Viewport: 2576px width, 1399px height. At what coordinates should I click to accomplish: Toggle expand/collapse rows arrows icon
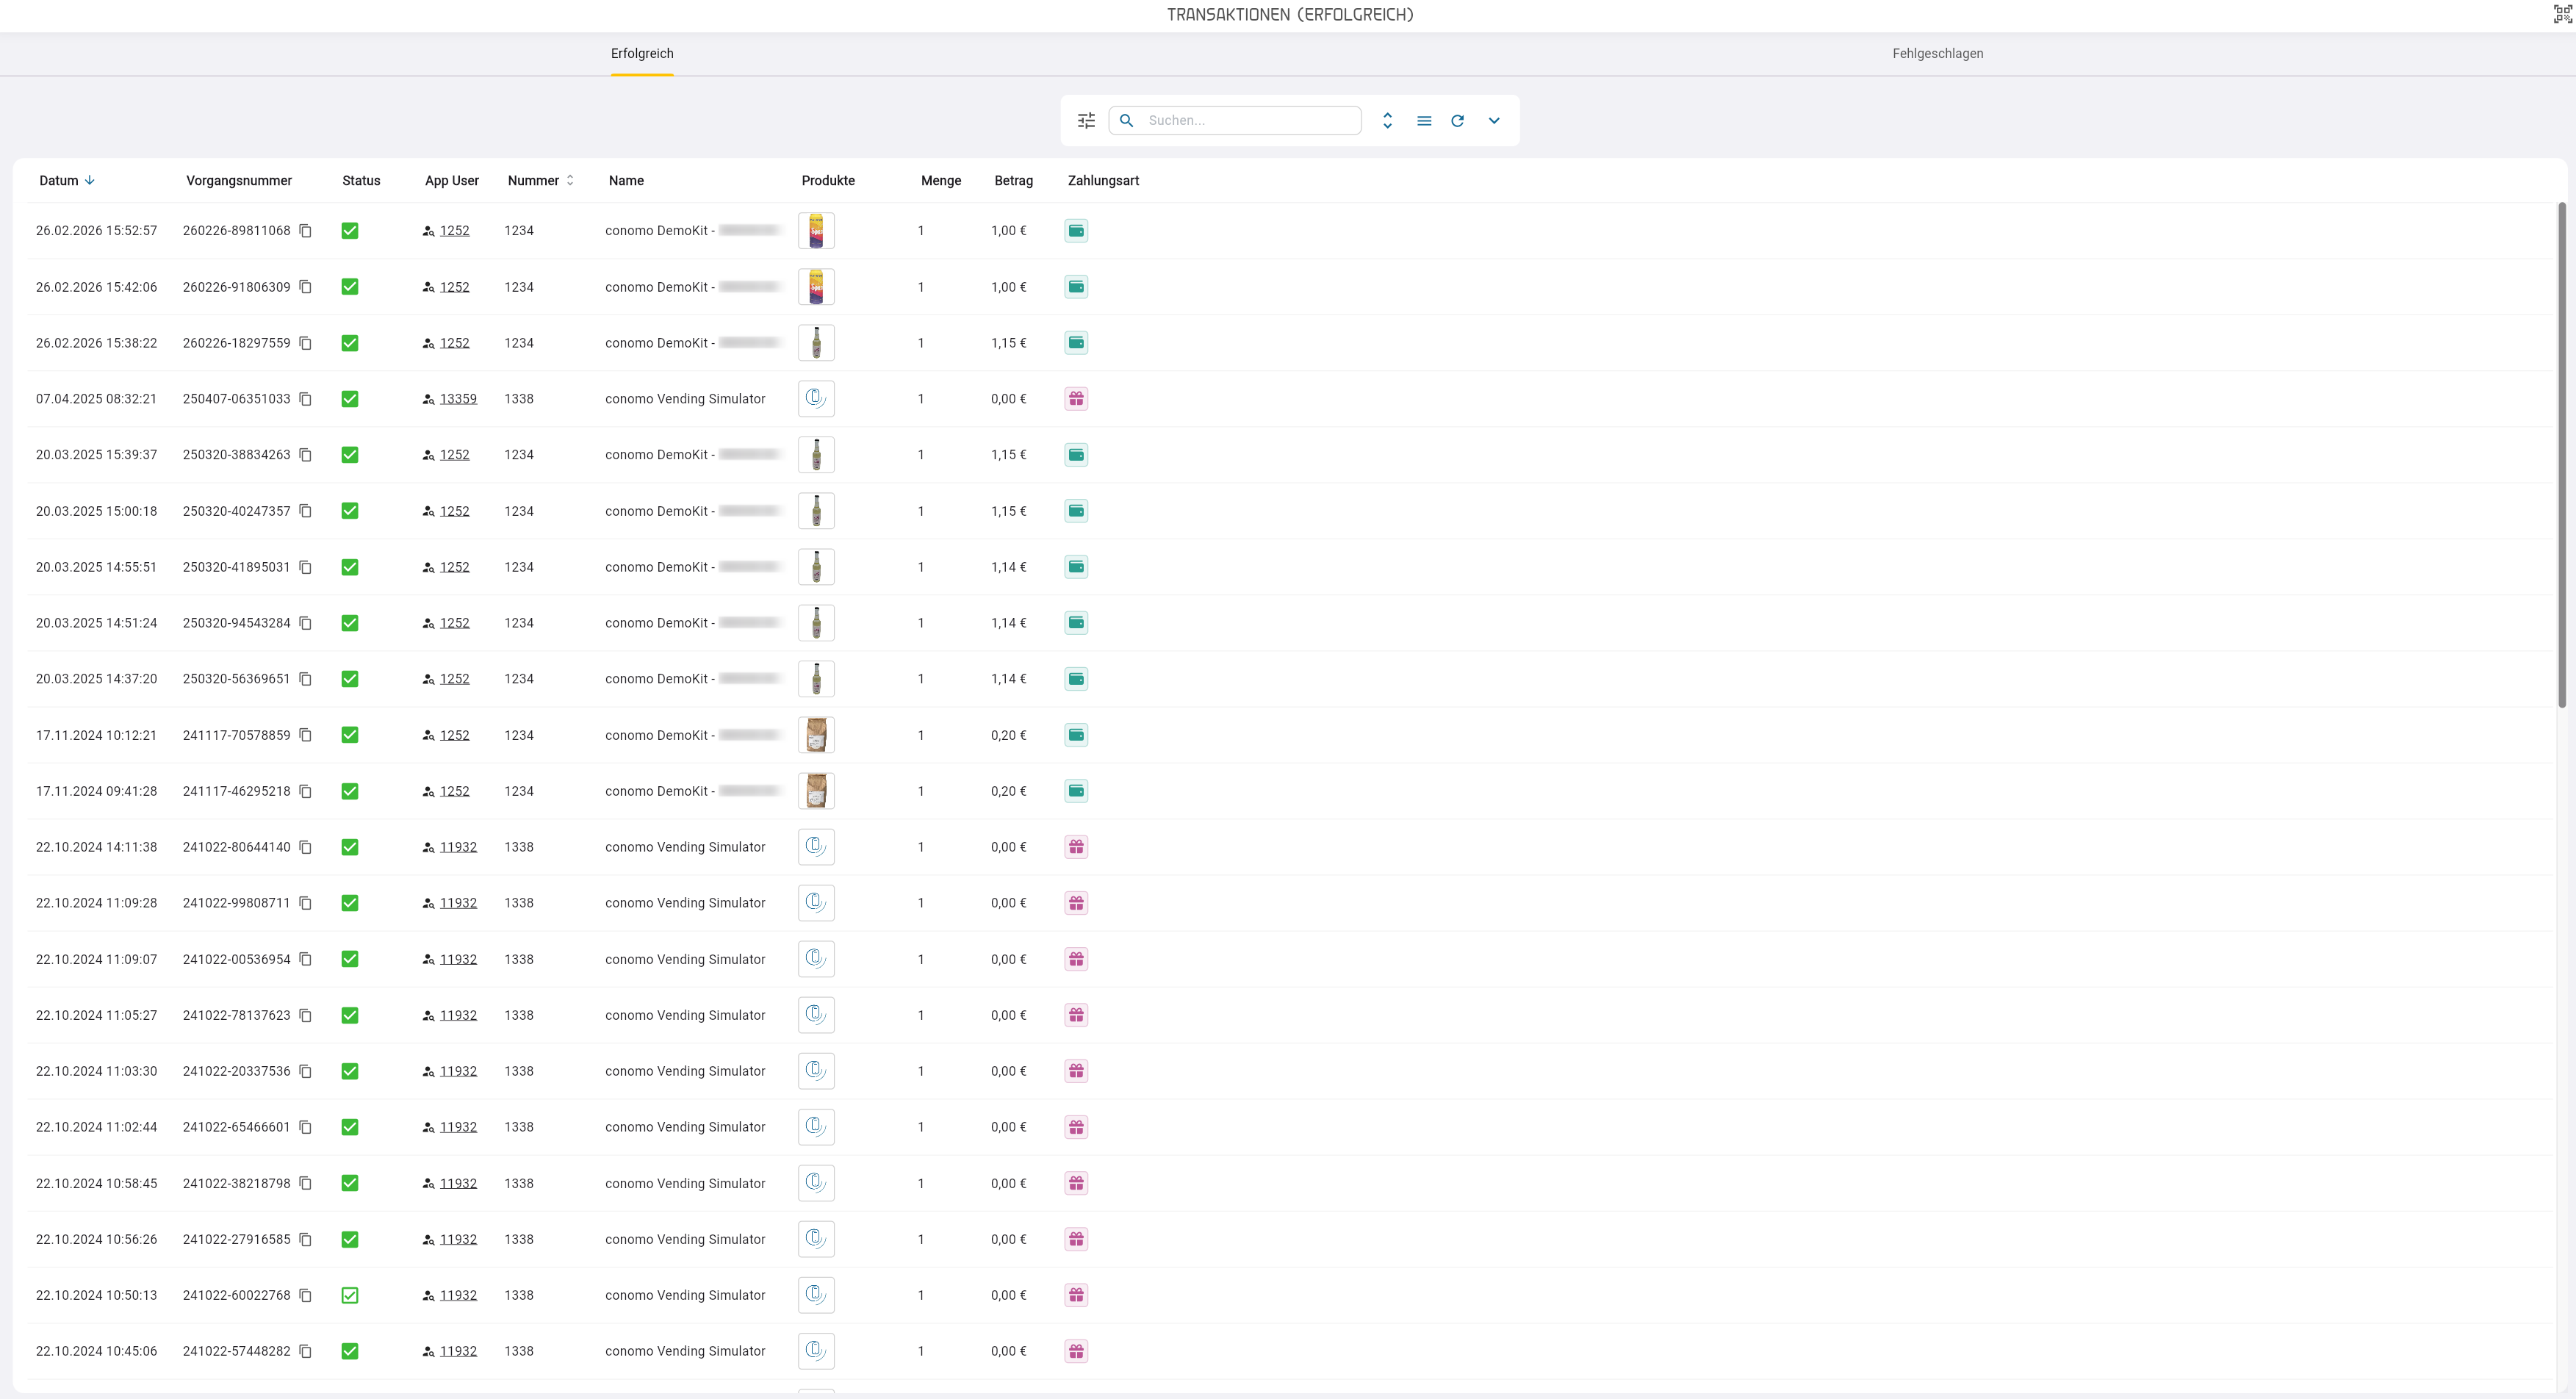[1387, 121]
